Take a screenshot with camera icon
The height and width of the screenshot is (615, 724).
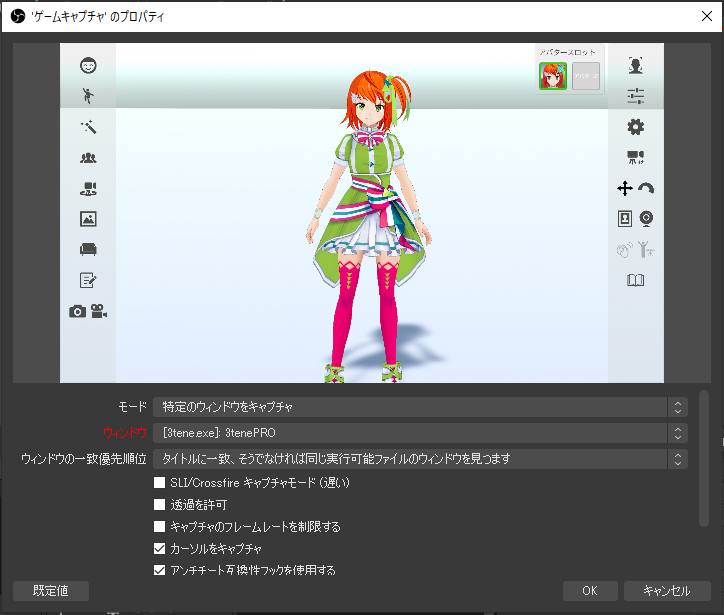(x=78, y=312)
